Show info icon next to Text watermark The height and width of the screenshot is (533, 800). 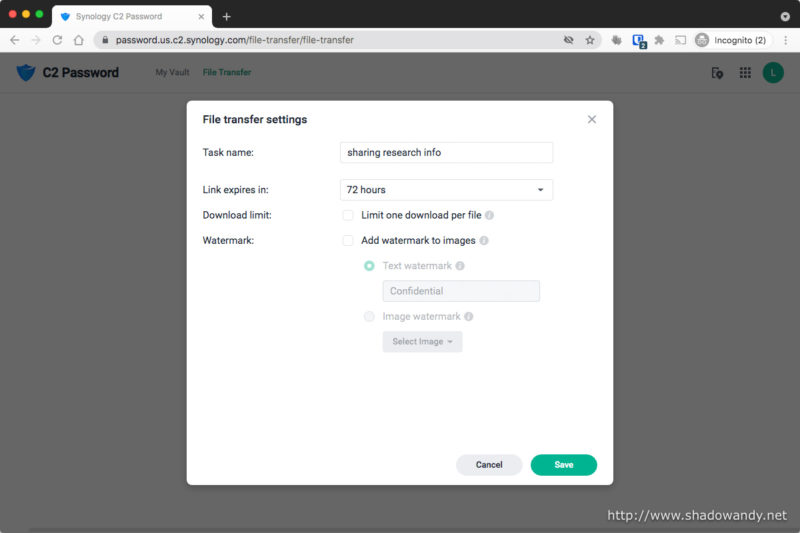(x=460, y=266)
